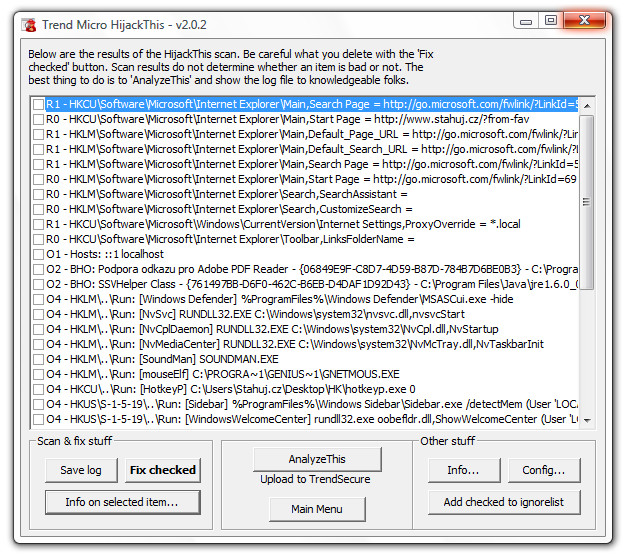Click the Save log button
The image size is (627, 560).
(81, 470)
